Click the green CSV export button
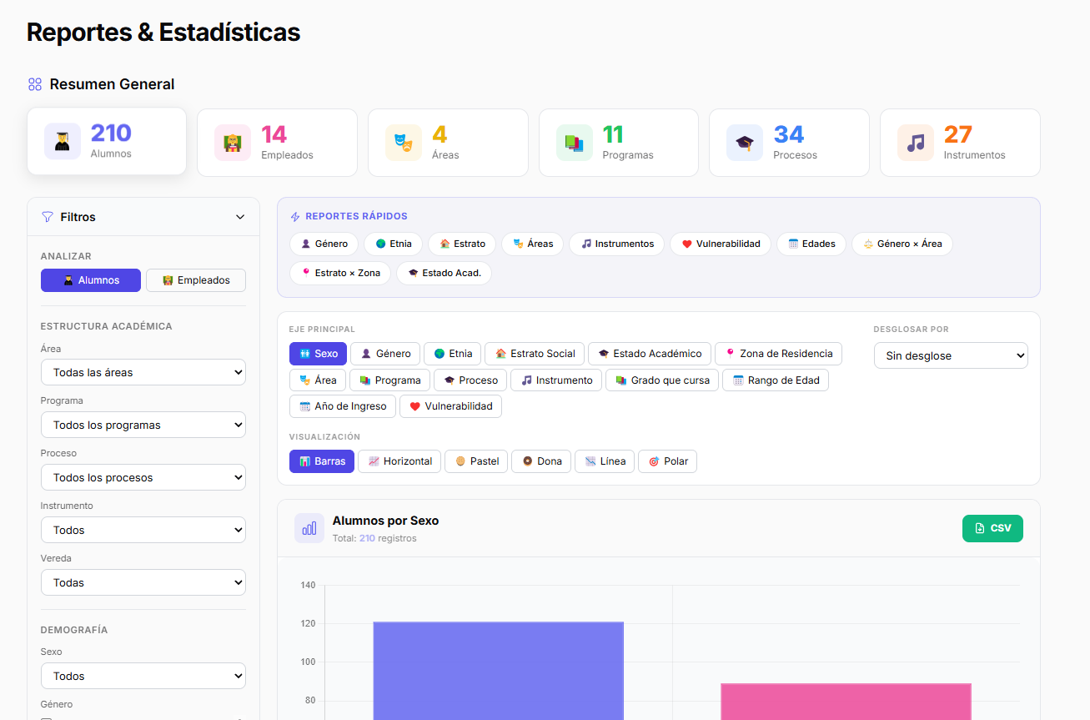The height and width of the screenshot is (720, 1090). (992, 528)
